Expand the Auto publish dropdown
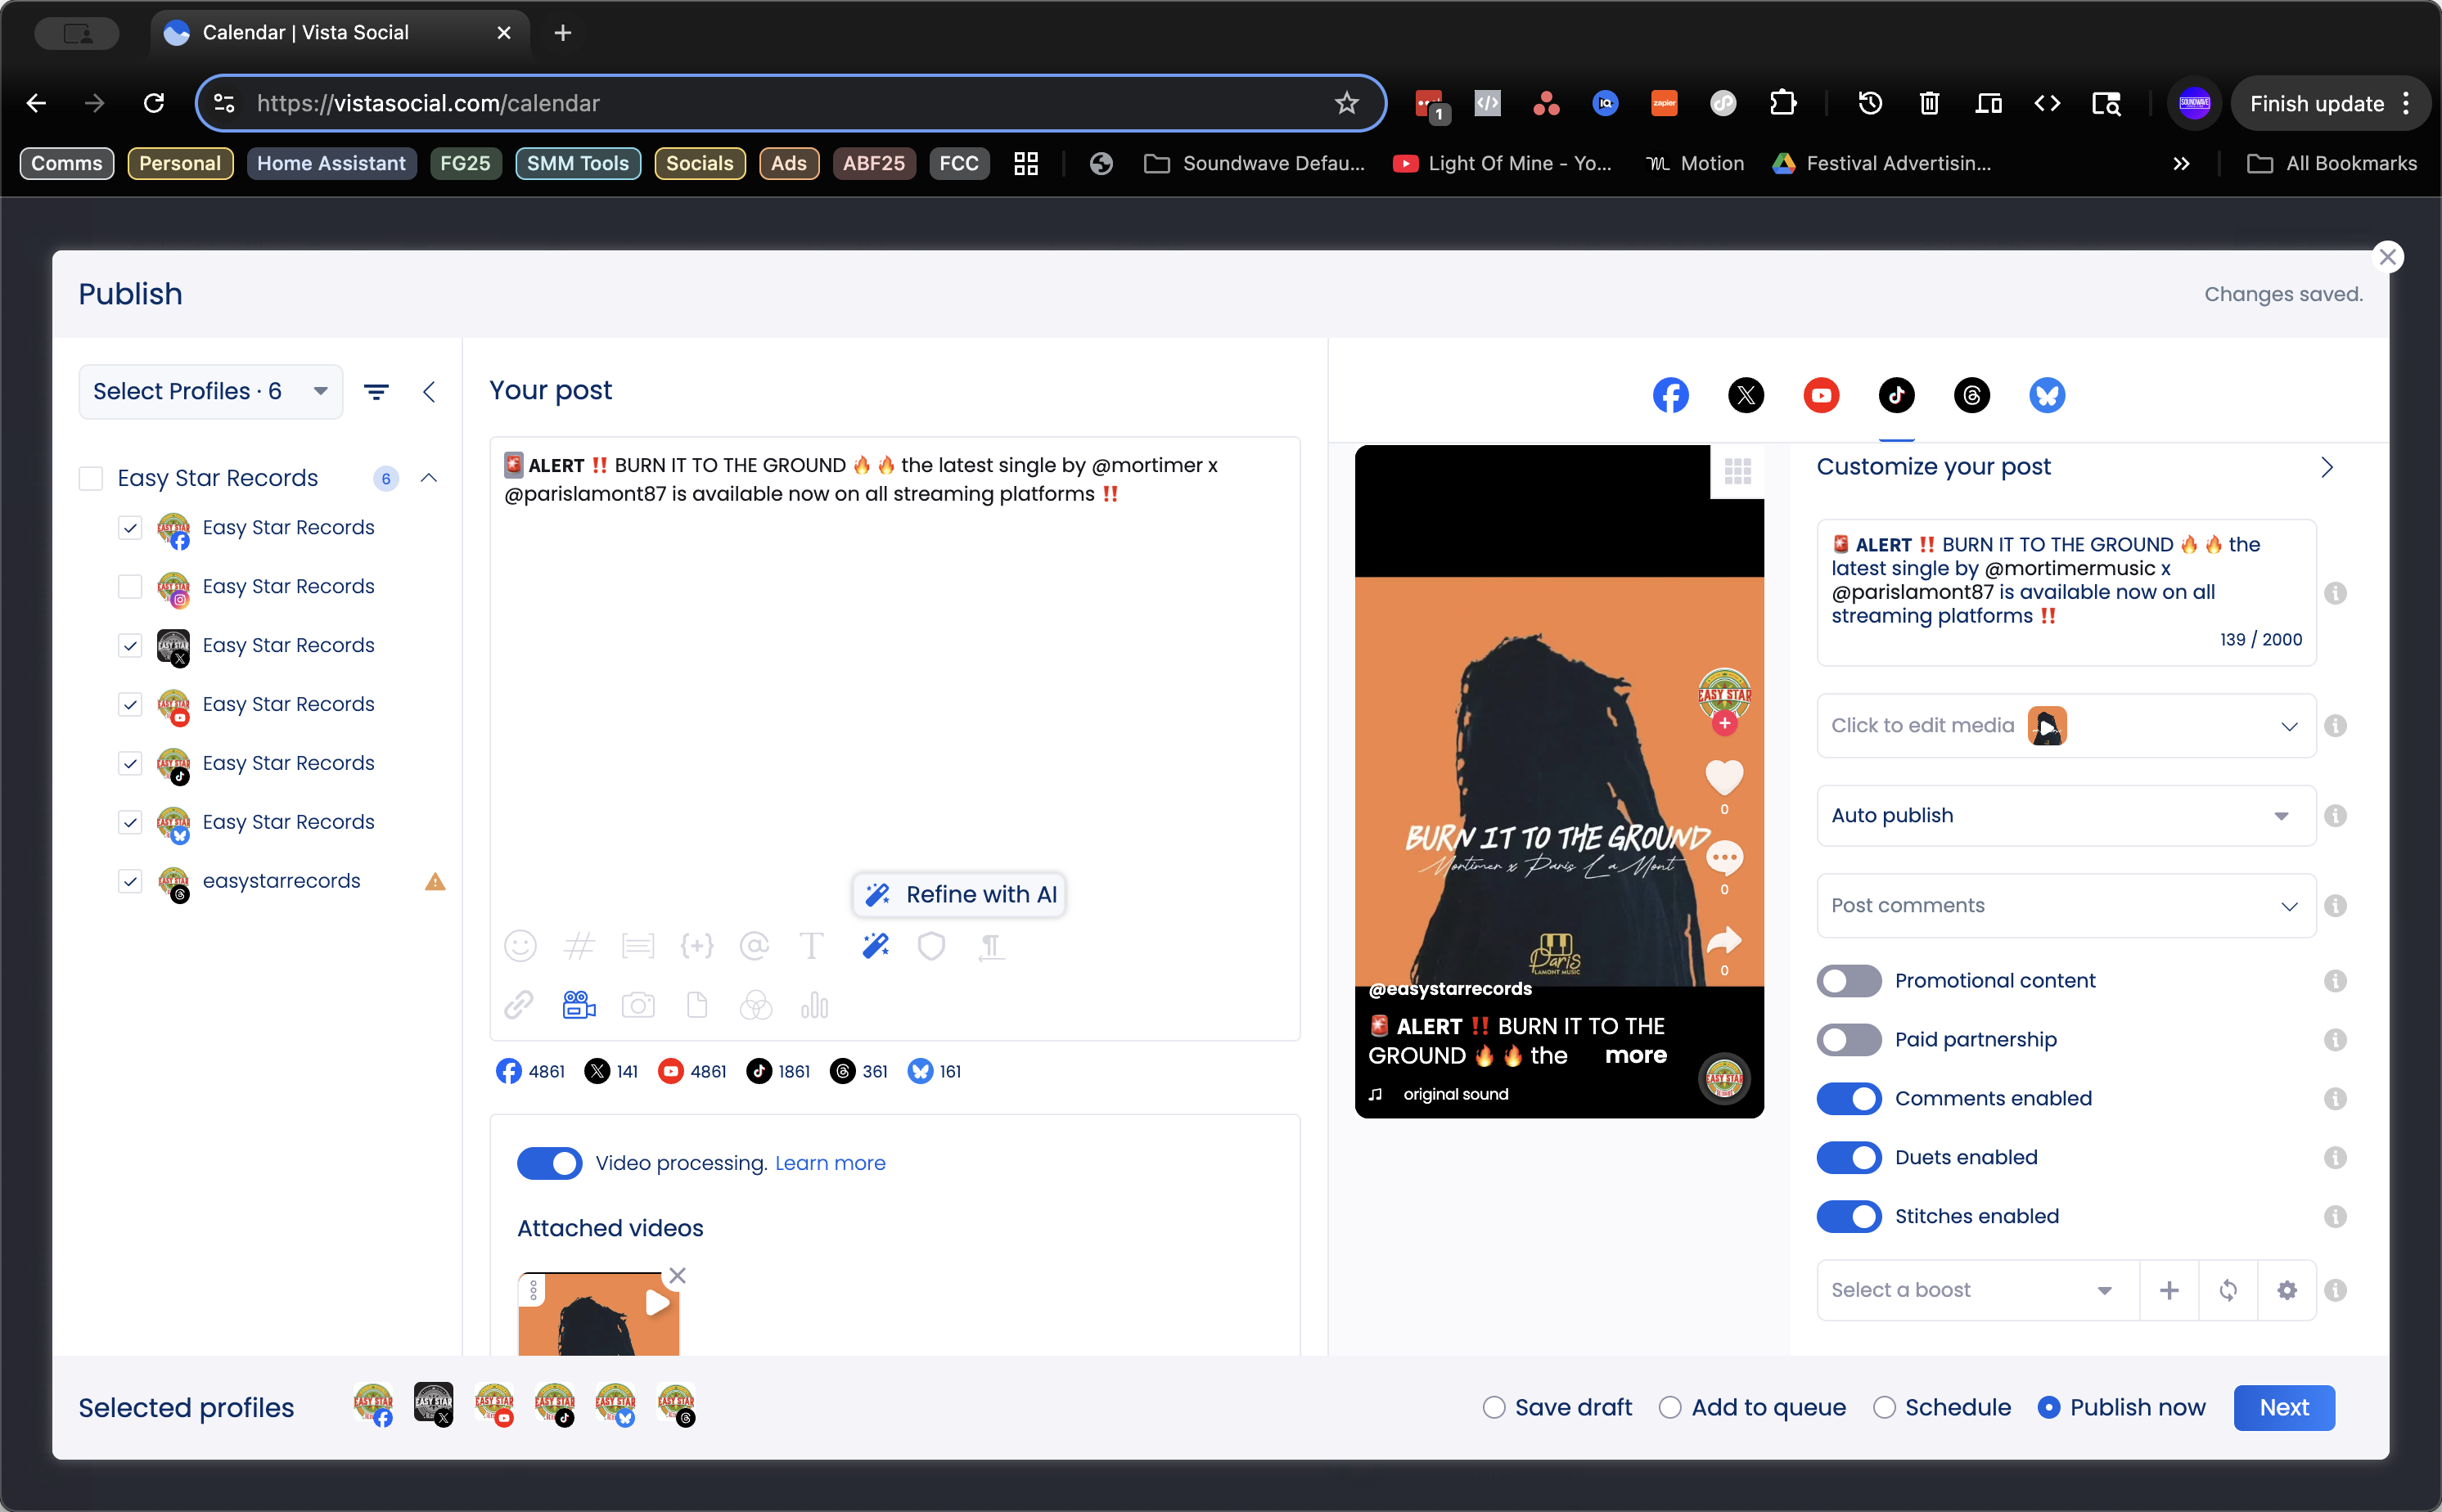This screenshot has height=1512, width=2442. pos(2065,816)
